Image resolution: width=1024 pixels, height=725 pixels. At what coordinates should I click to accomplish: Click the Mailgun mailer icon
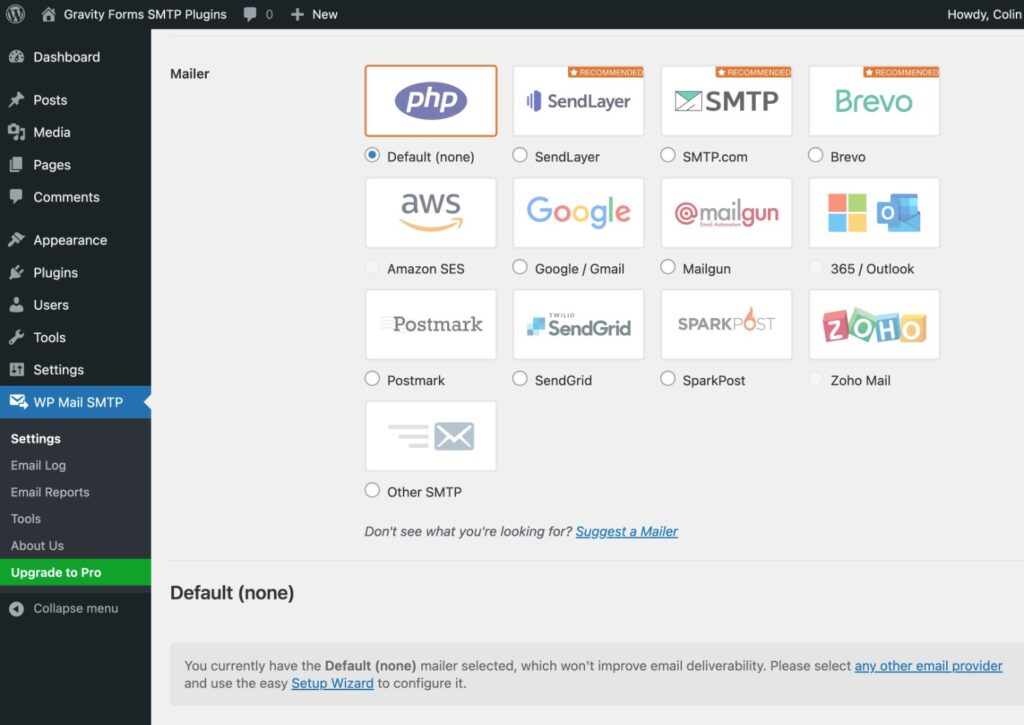click(x=726, y=212)
